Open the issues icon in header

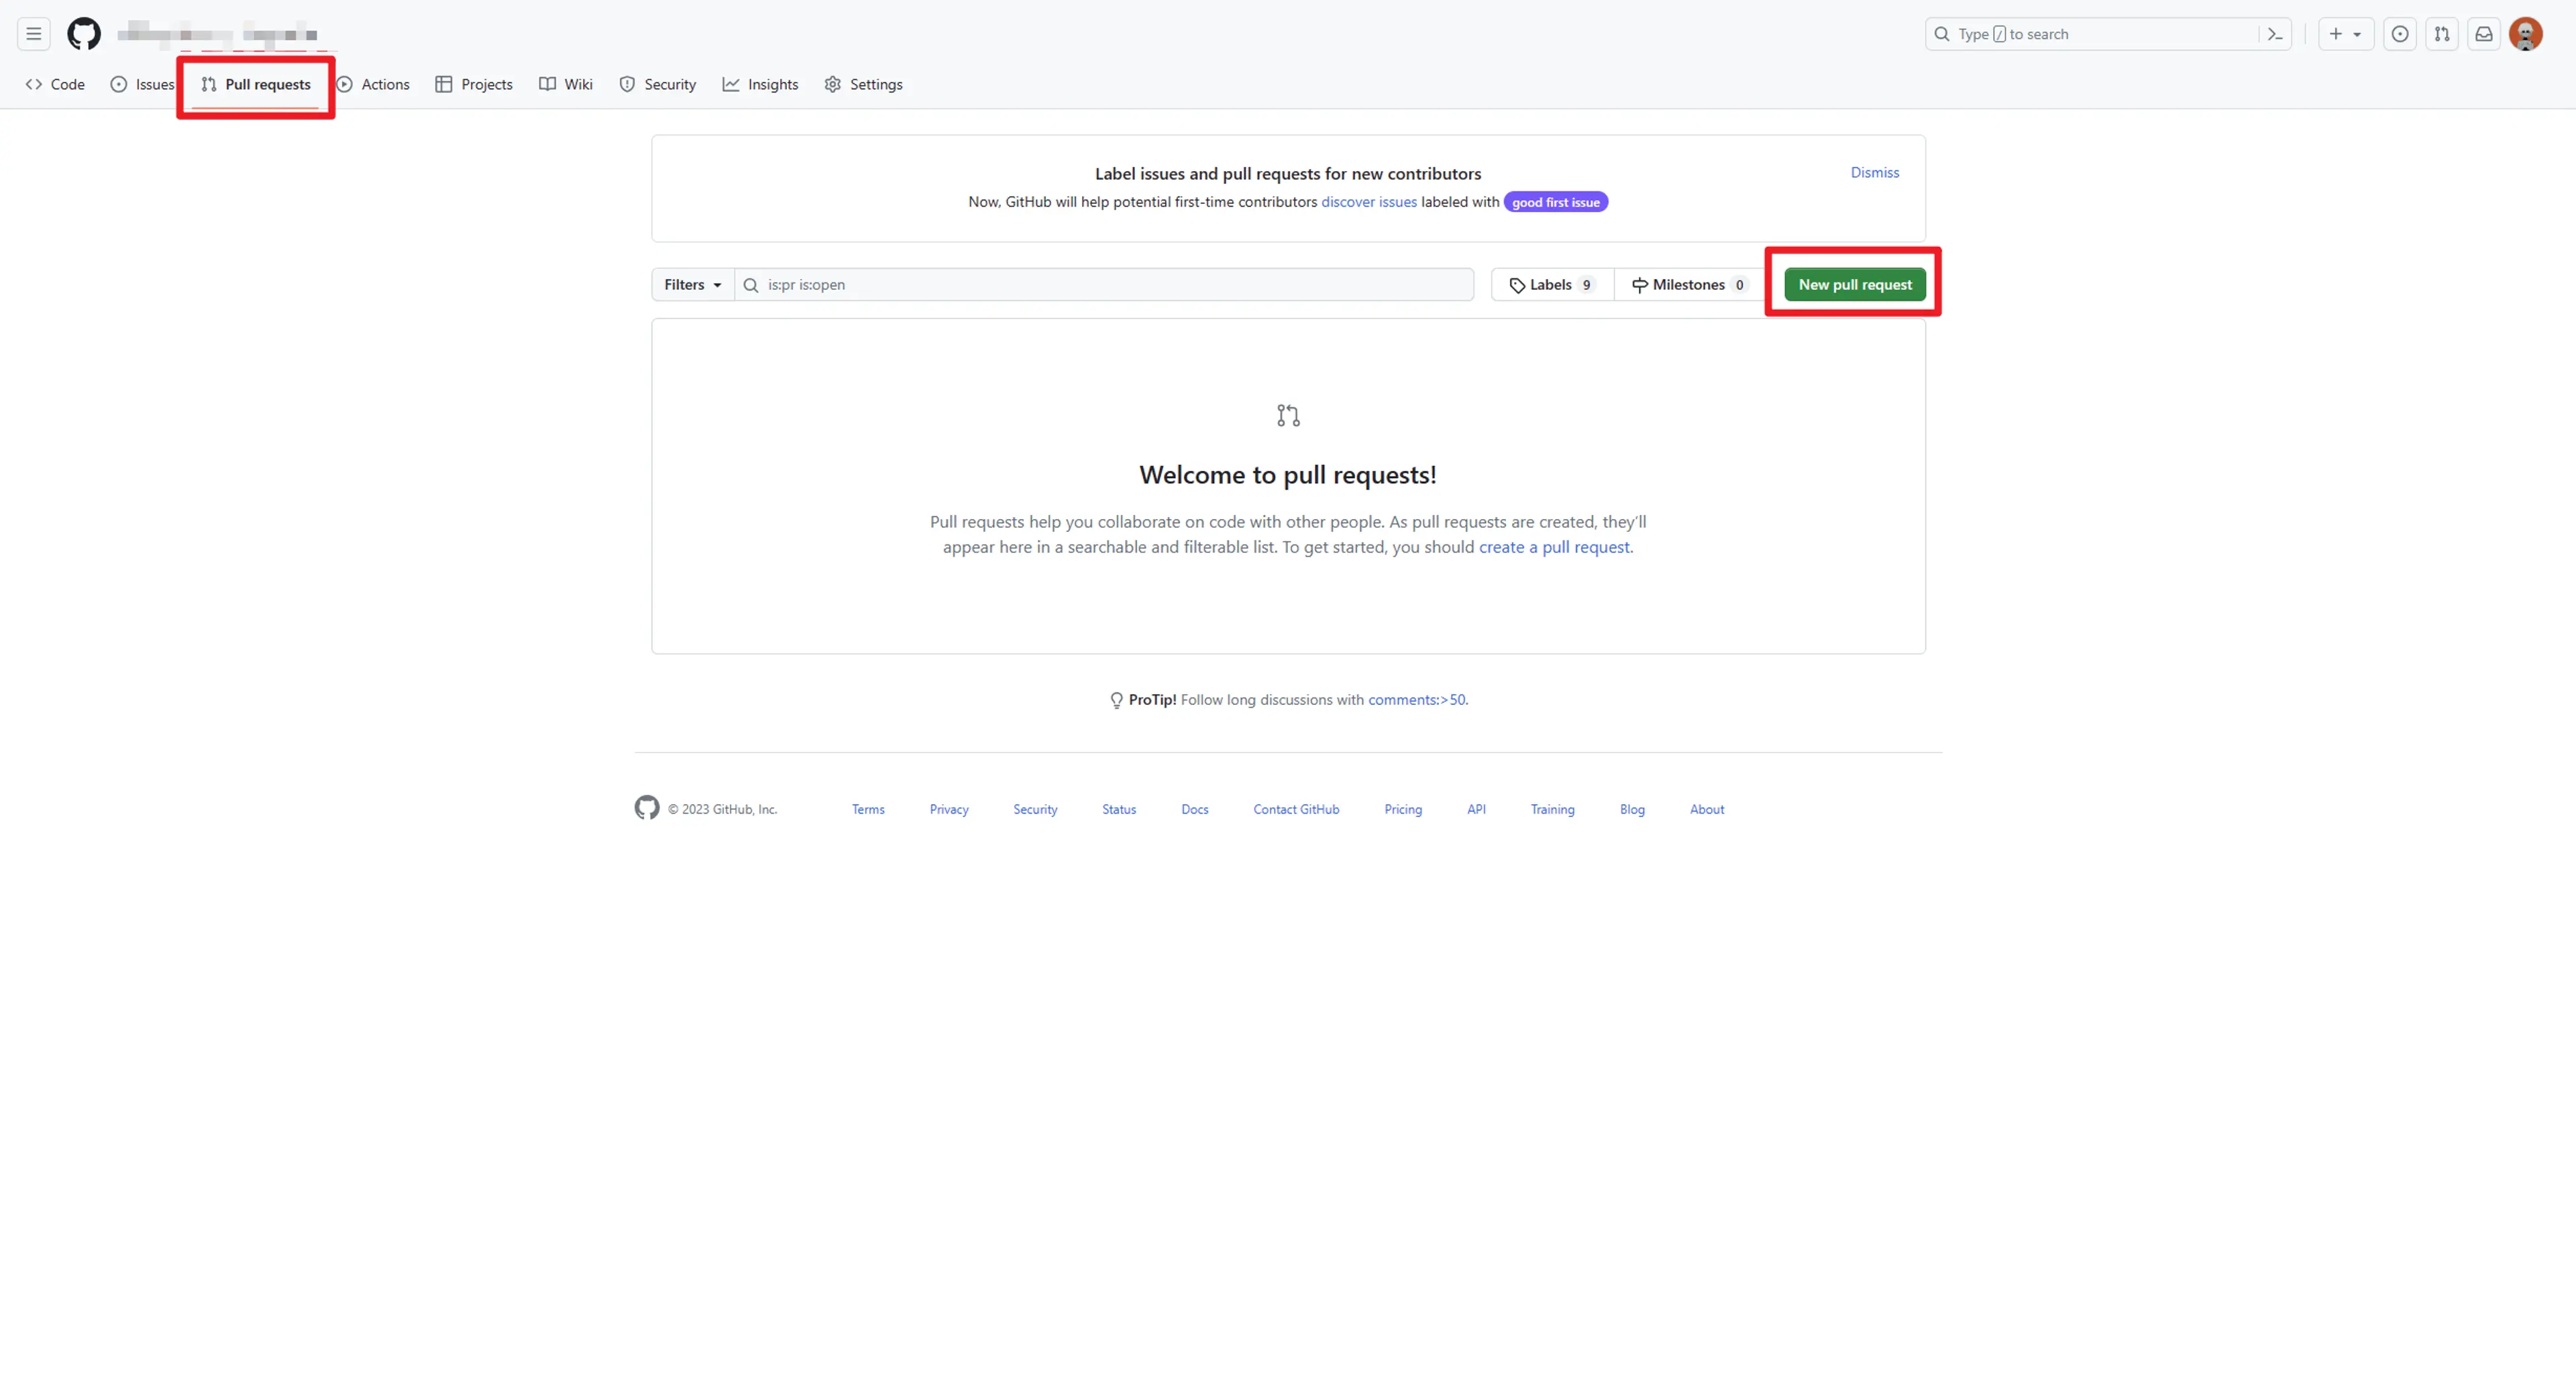coord(2399,34)
